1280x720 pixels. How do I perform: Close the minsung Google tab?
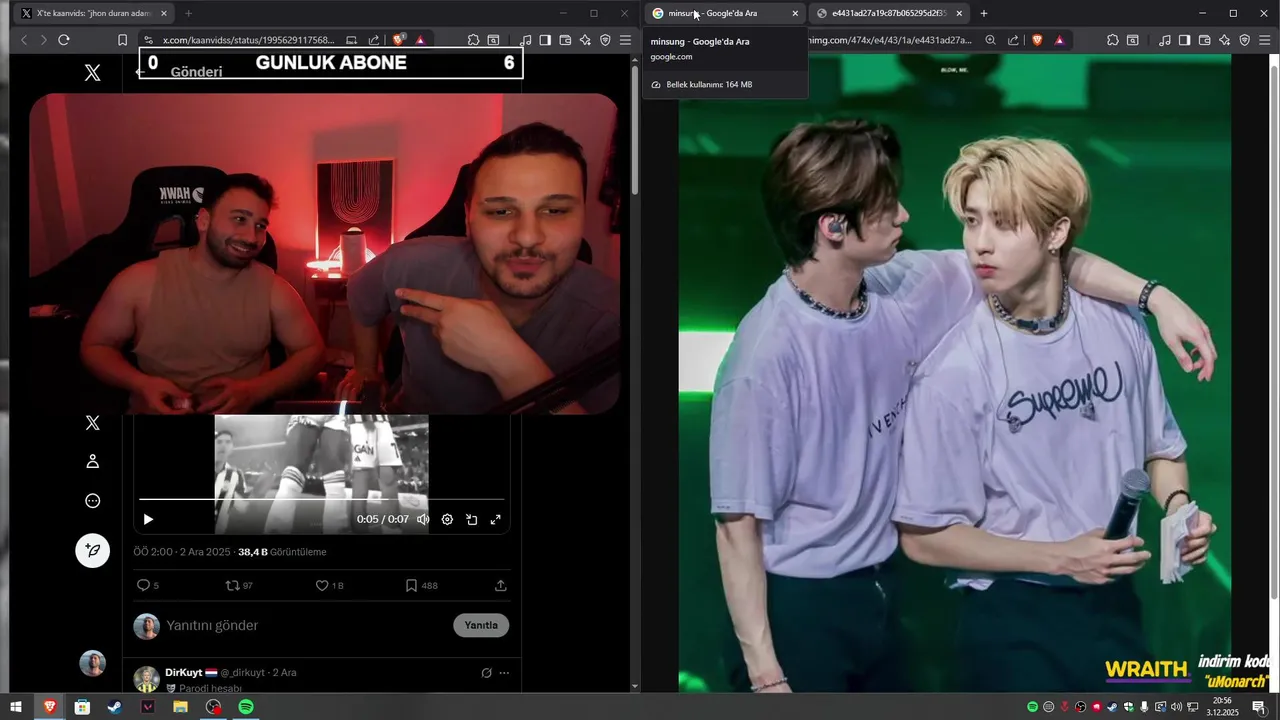point(795,13)
